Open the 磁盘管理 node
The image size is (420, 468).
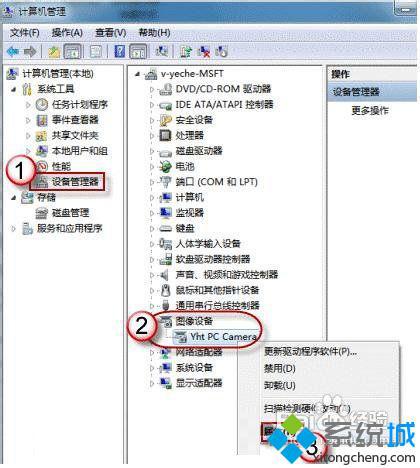click(x=70, y=213)
